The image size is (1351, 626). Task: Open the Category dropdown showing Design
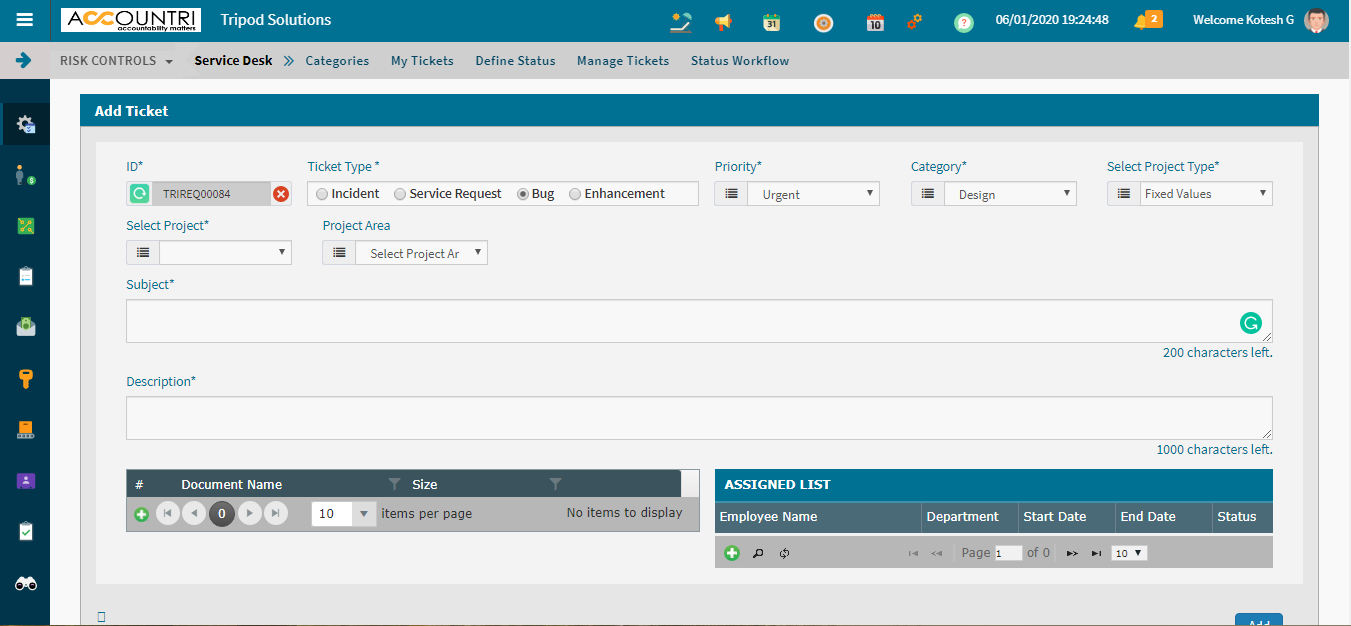point(1010,194)
